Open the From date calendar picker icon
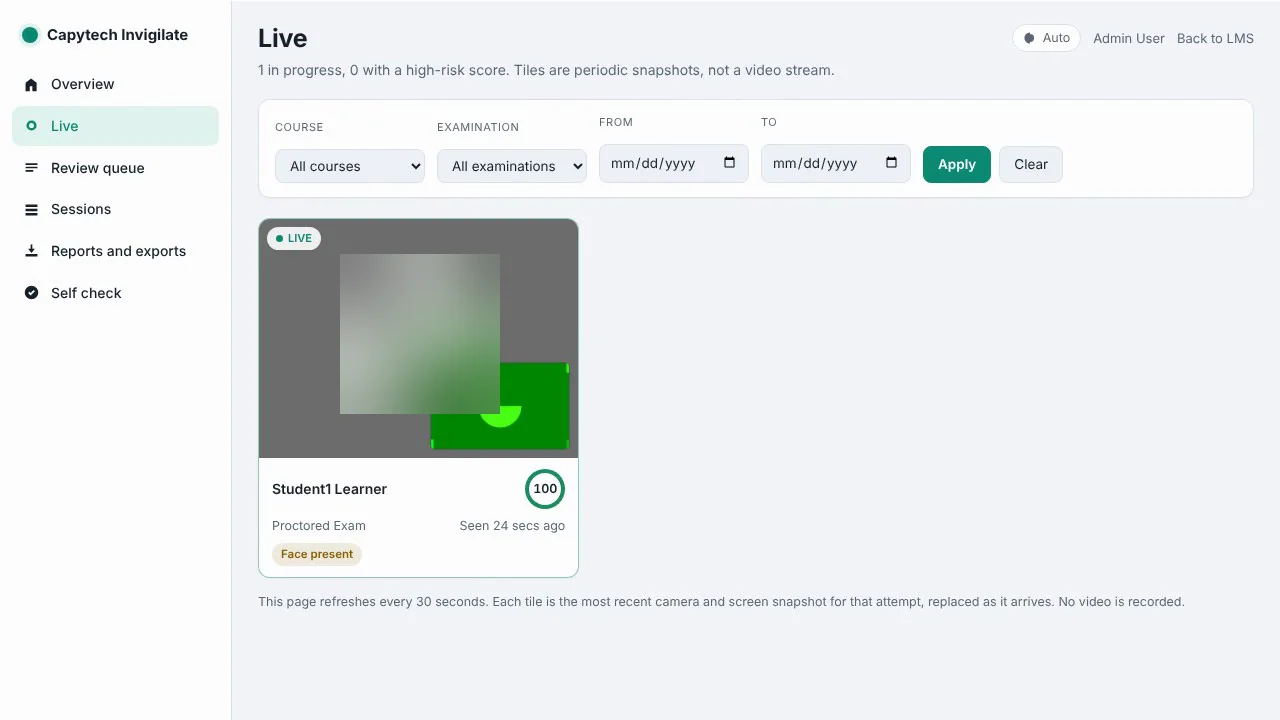1280x720 pixels. tap(729, 163)
